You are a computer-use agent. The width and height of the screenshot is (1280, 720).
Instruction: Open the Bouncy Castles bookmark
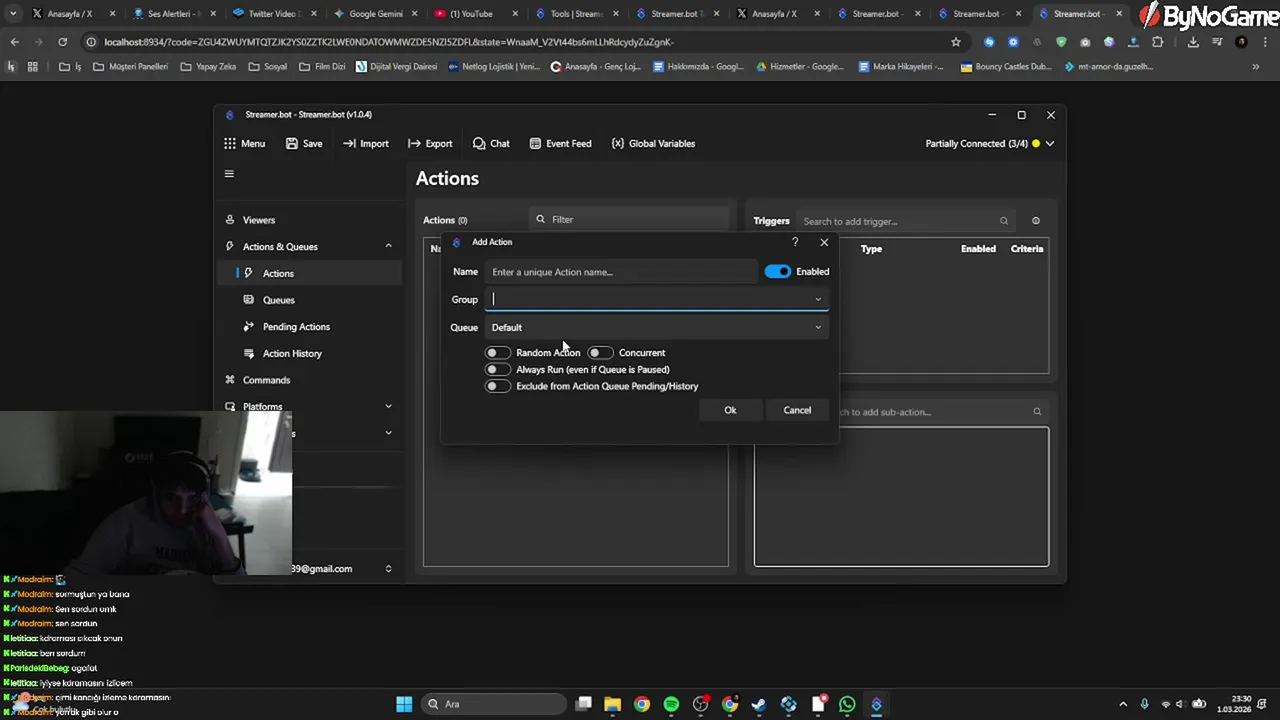(1006, 67)
